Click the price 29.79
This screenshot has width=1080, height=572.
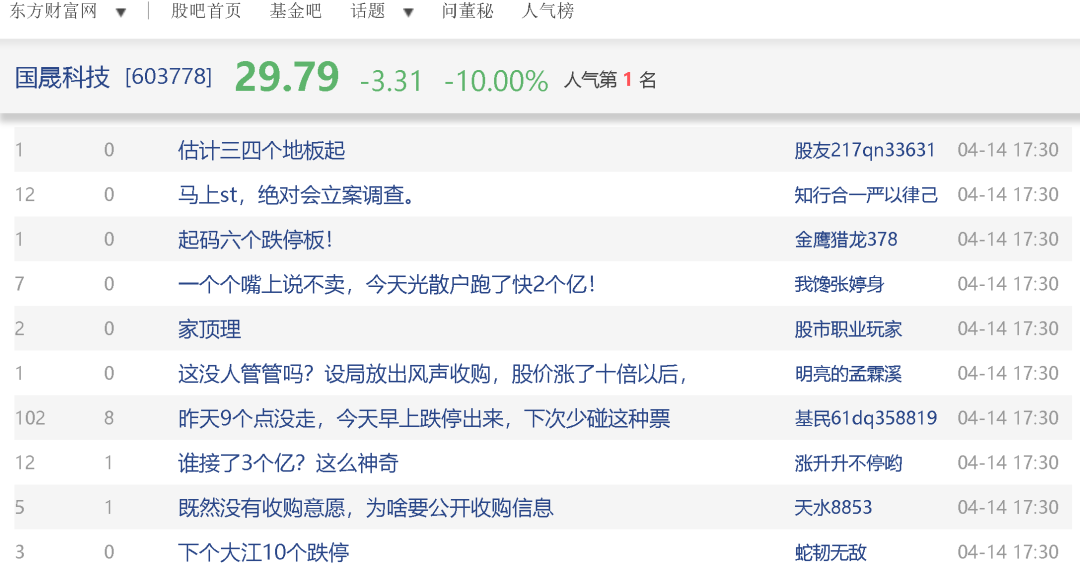tap(287, 76)
